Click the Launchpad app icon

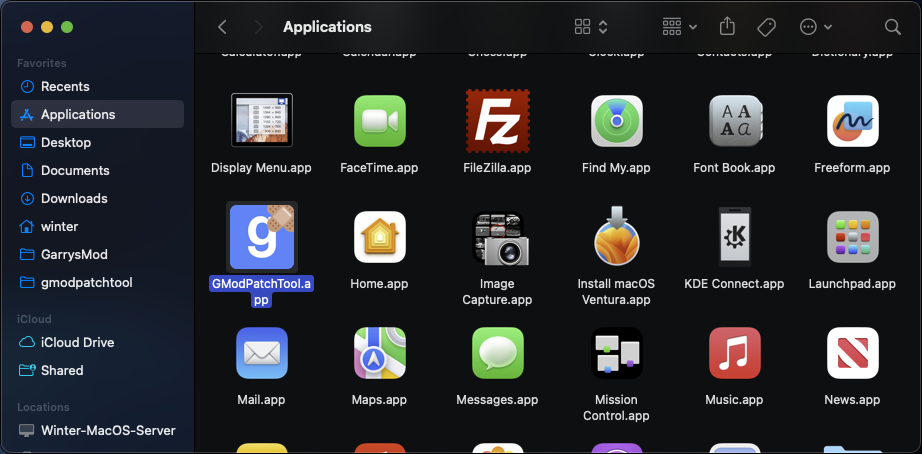[x=852, y=237]
